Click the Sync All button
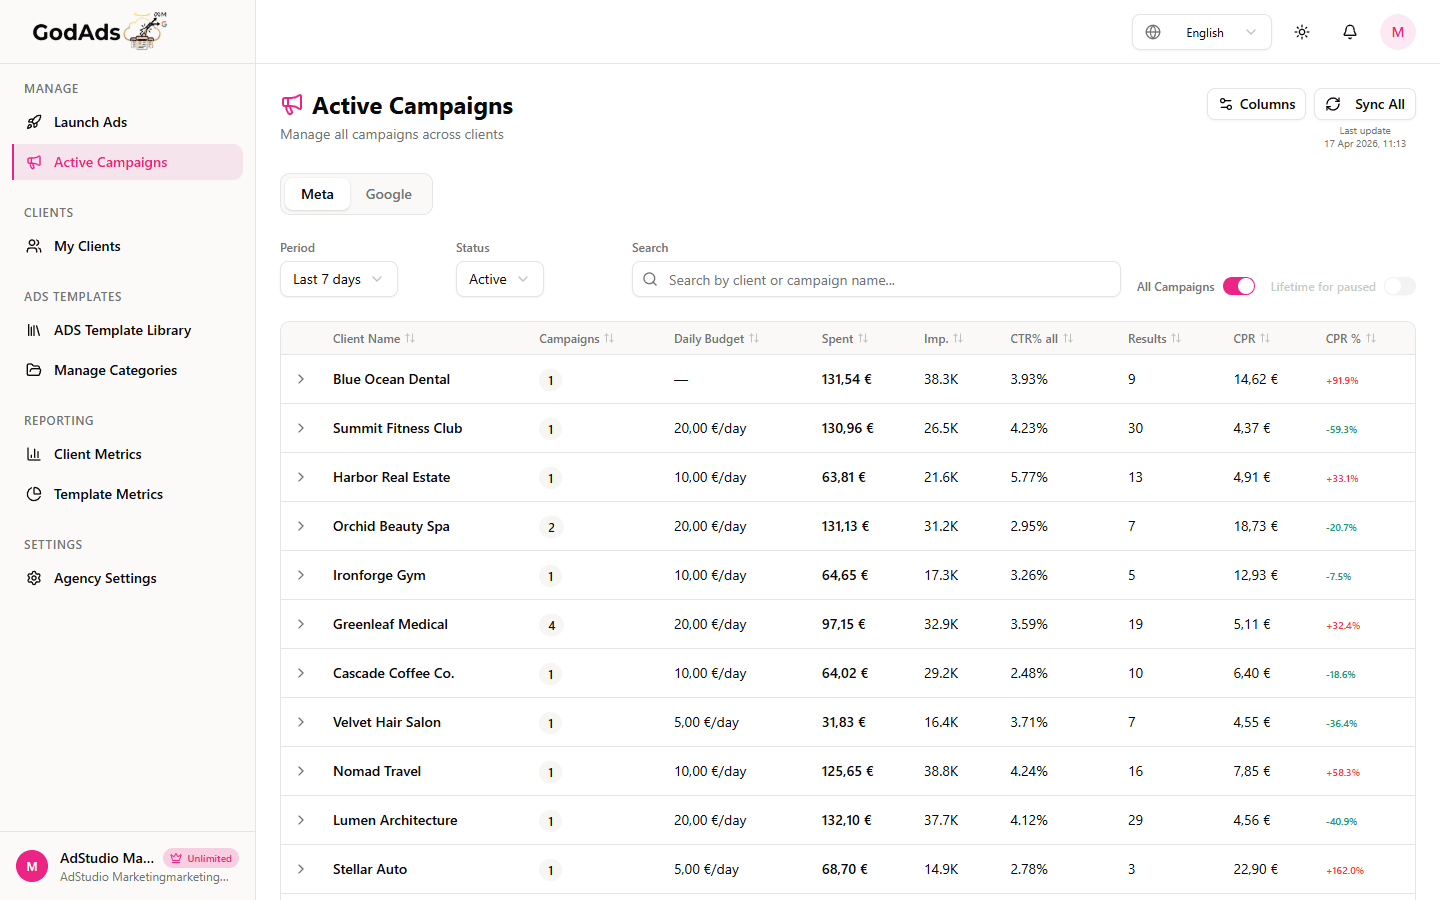Viewport: 1440px width, 900px height. click(1365, 104)
